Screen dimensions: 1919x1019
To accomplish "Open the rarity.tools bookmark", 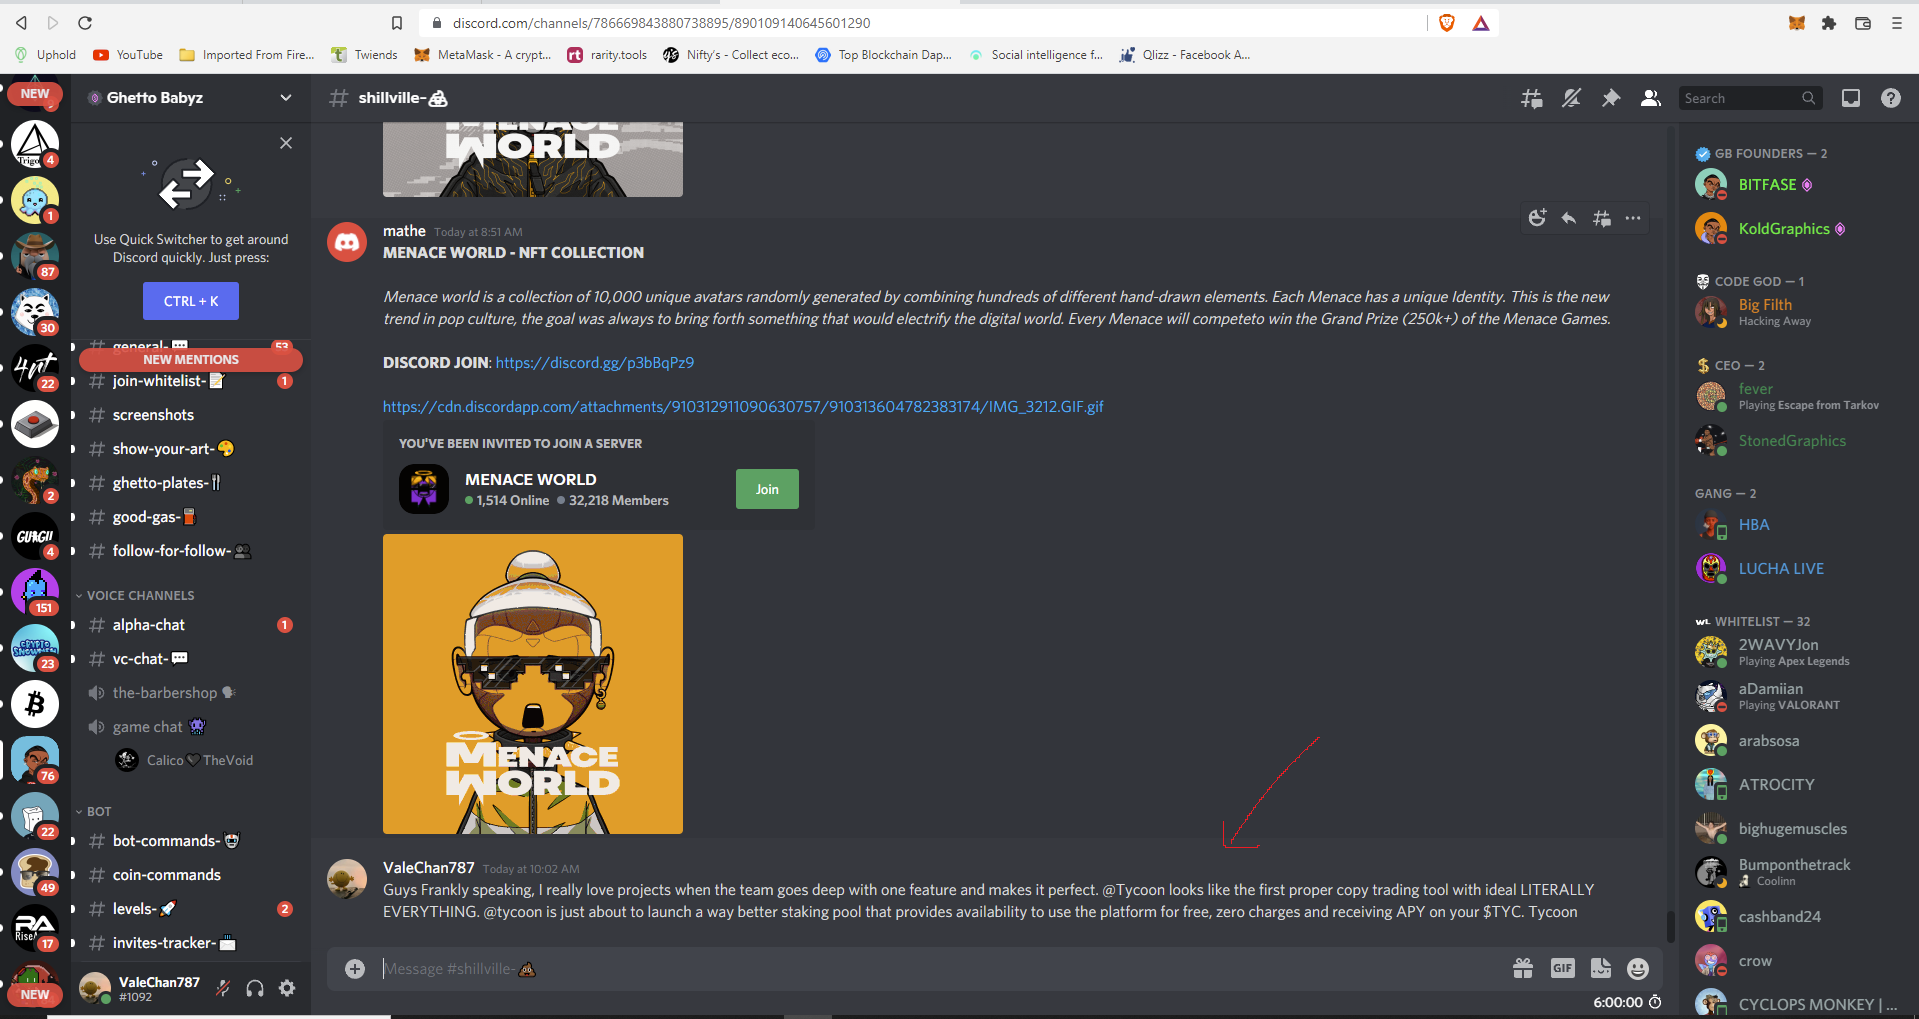I will click(x=607, y=55).
